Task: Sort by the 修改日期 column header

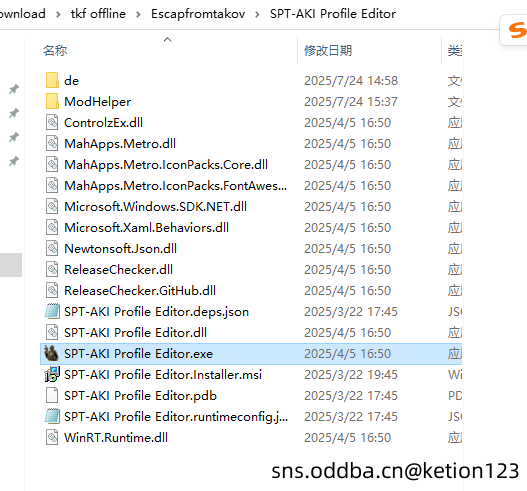Action: 328,51
